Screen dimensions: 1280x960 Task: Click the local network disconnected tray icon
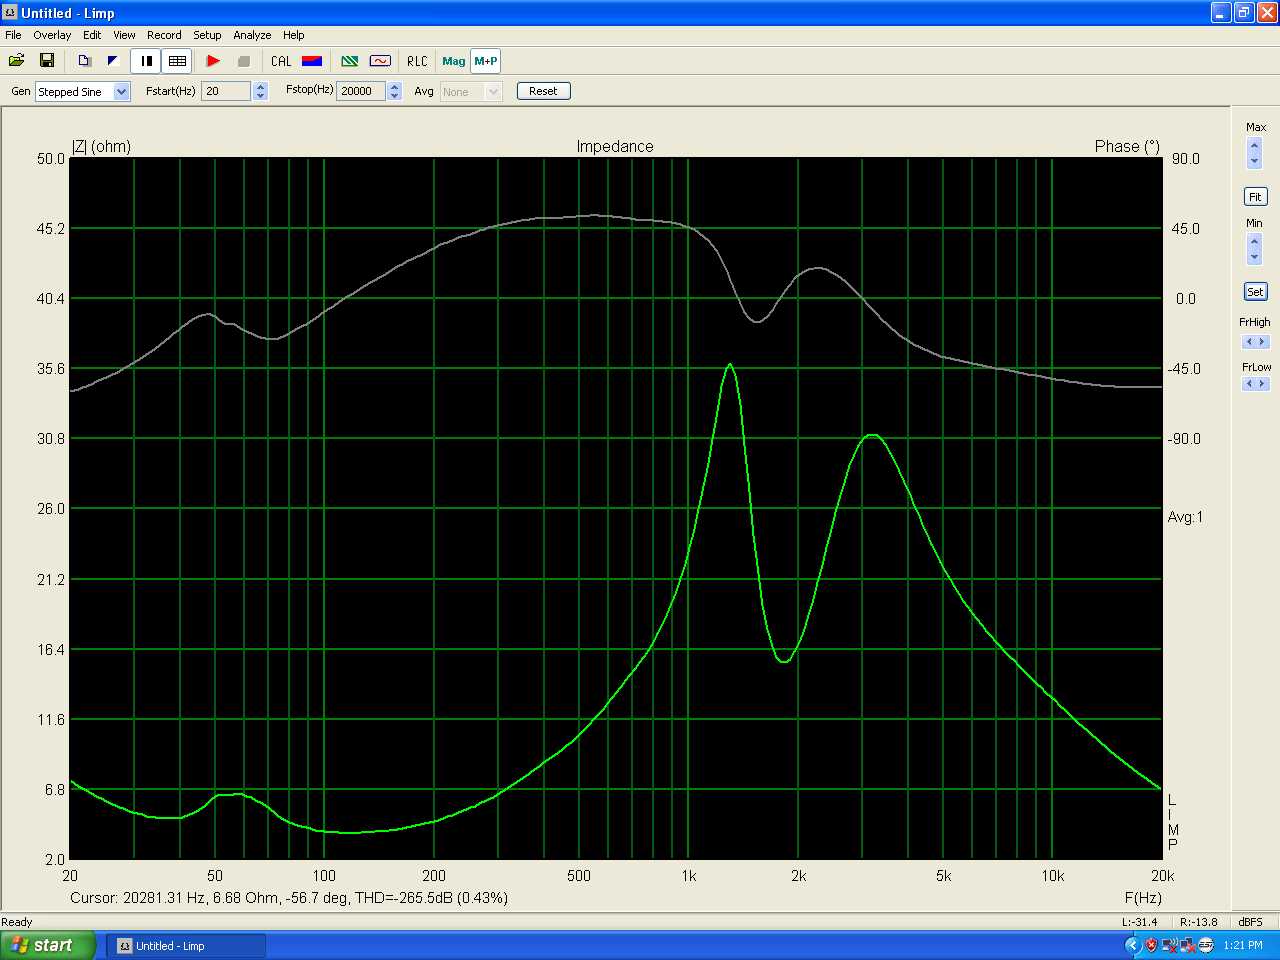[x=1187, y=945]
